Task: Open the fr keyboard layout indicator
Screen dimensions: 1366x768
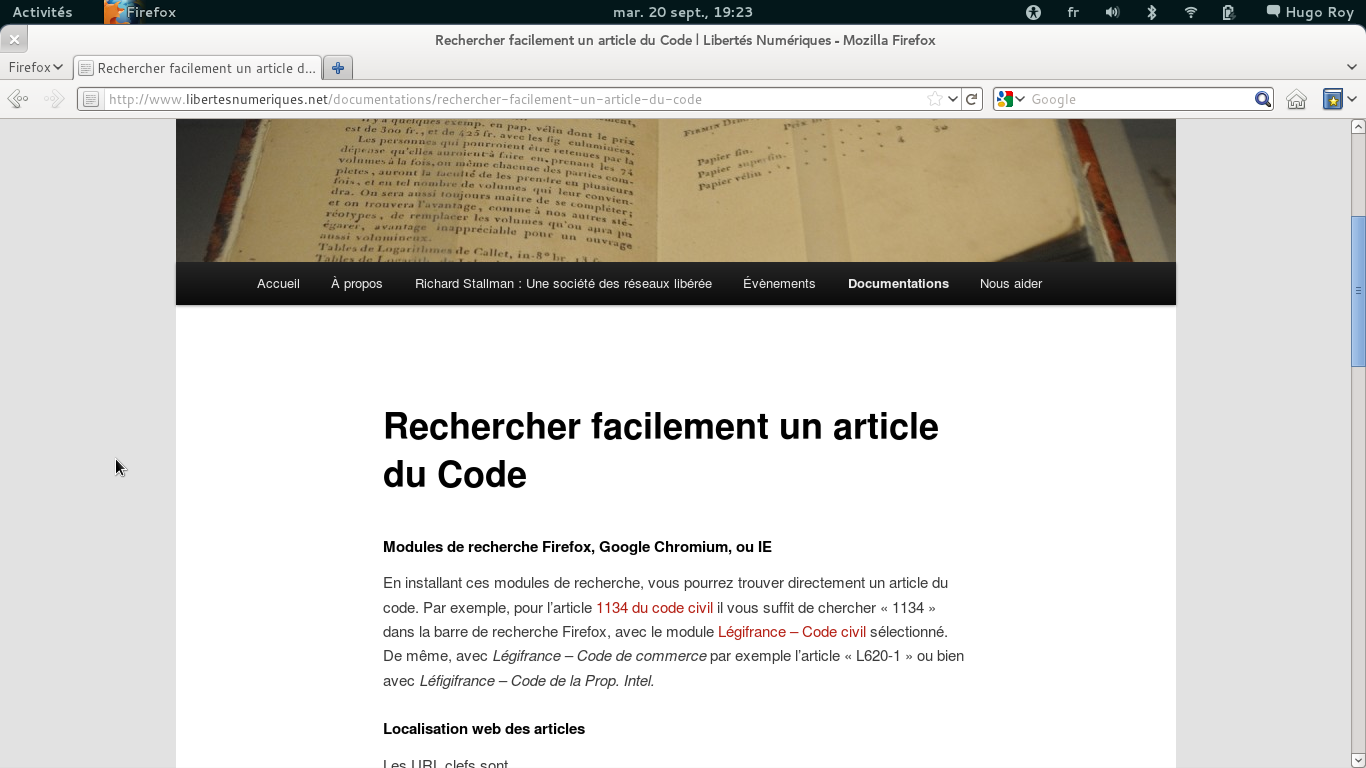Action: [x=1073, y=12]
